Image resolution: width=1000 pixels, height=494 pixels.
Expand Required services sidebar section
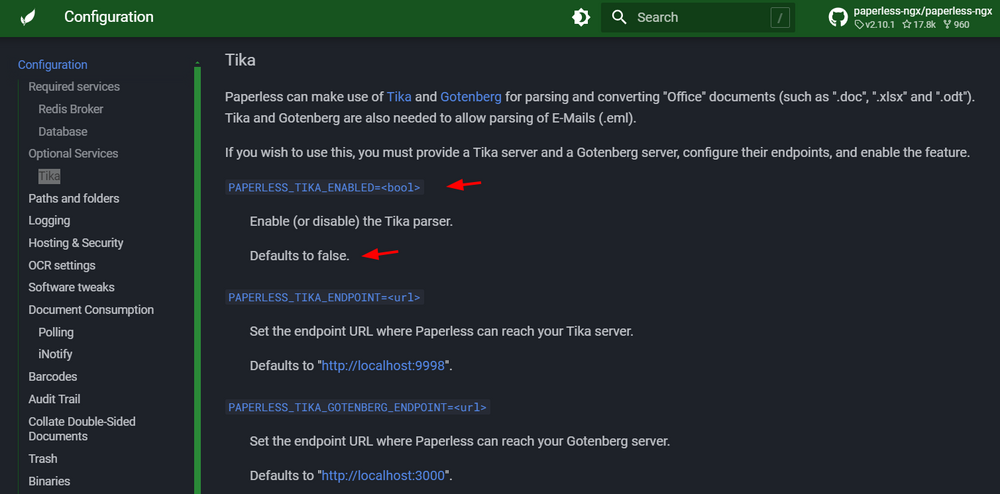pyautogui.click(x=74, y=87)
